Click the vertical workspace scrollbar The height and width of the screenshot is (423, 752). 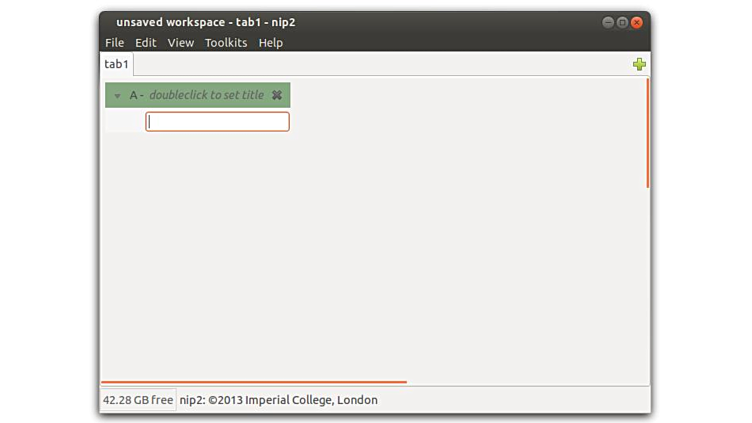coord(648,133)
